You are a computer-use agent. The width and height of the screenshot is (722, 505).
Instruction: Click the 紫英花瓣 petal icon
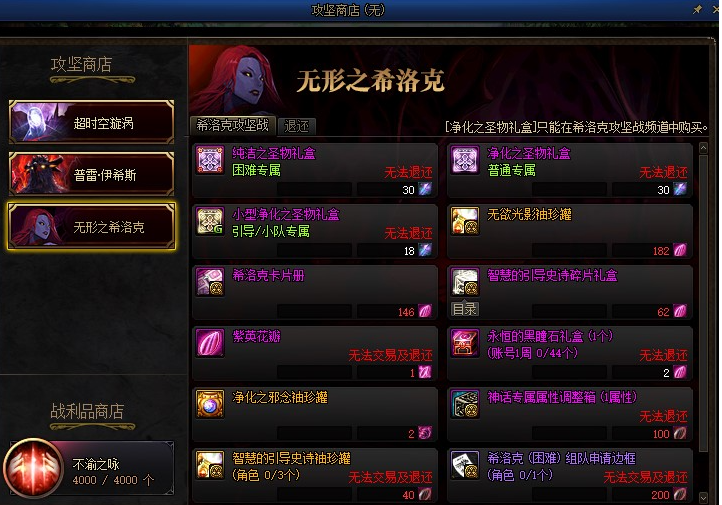pyautogui.click(x=210, y=342)
